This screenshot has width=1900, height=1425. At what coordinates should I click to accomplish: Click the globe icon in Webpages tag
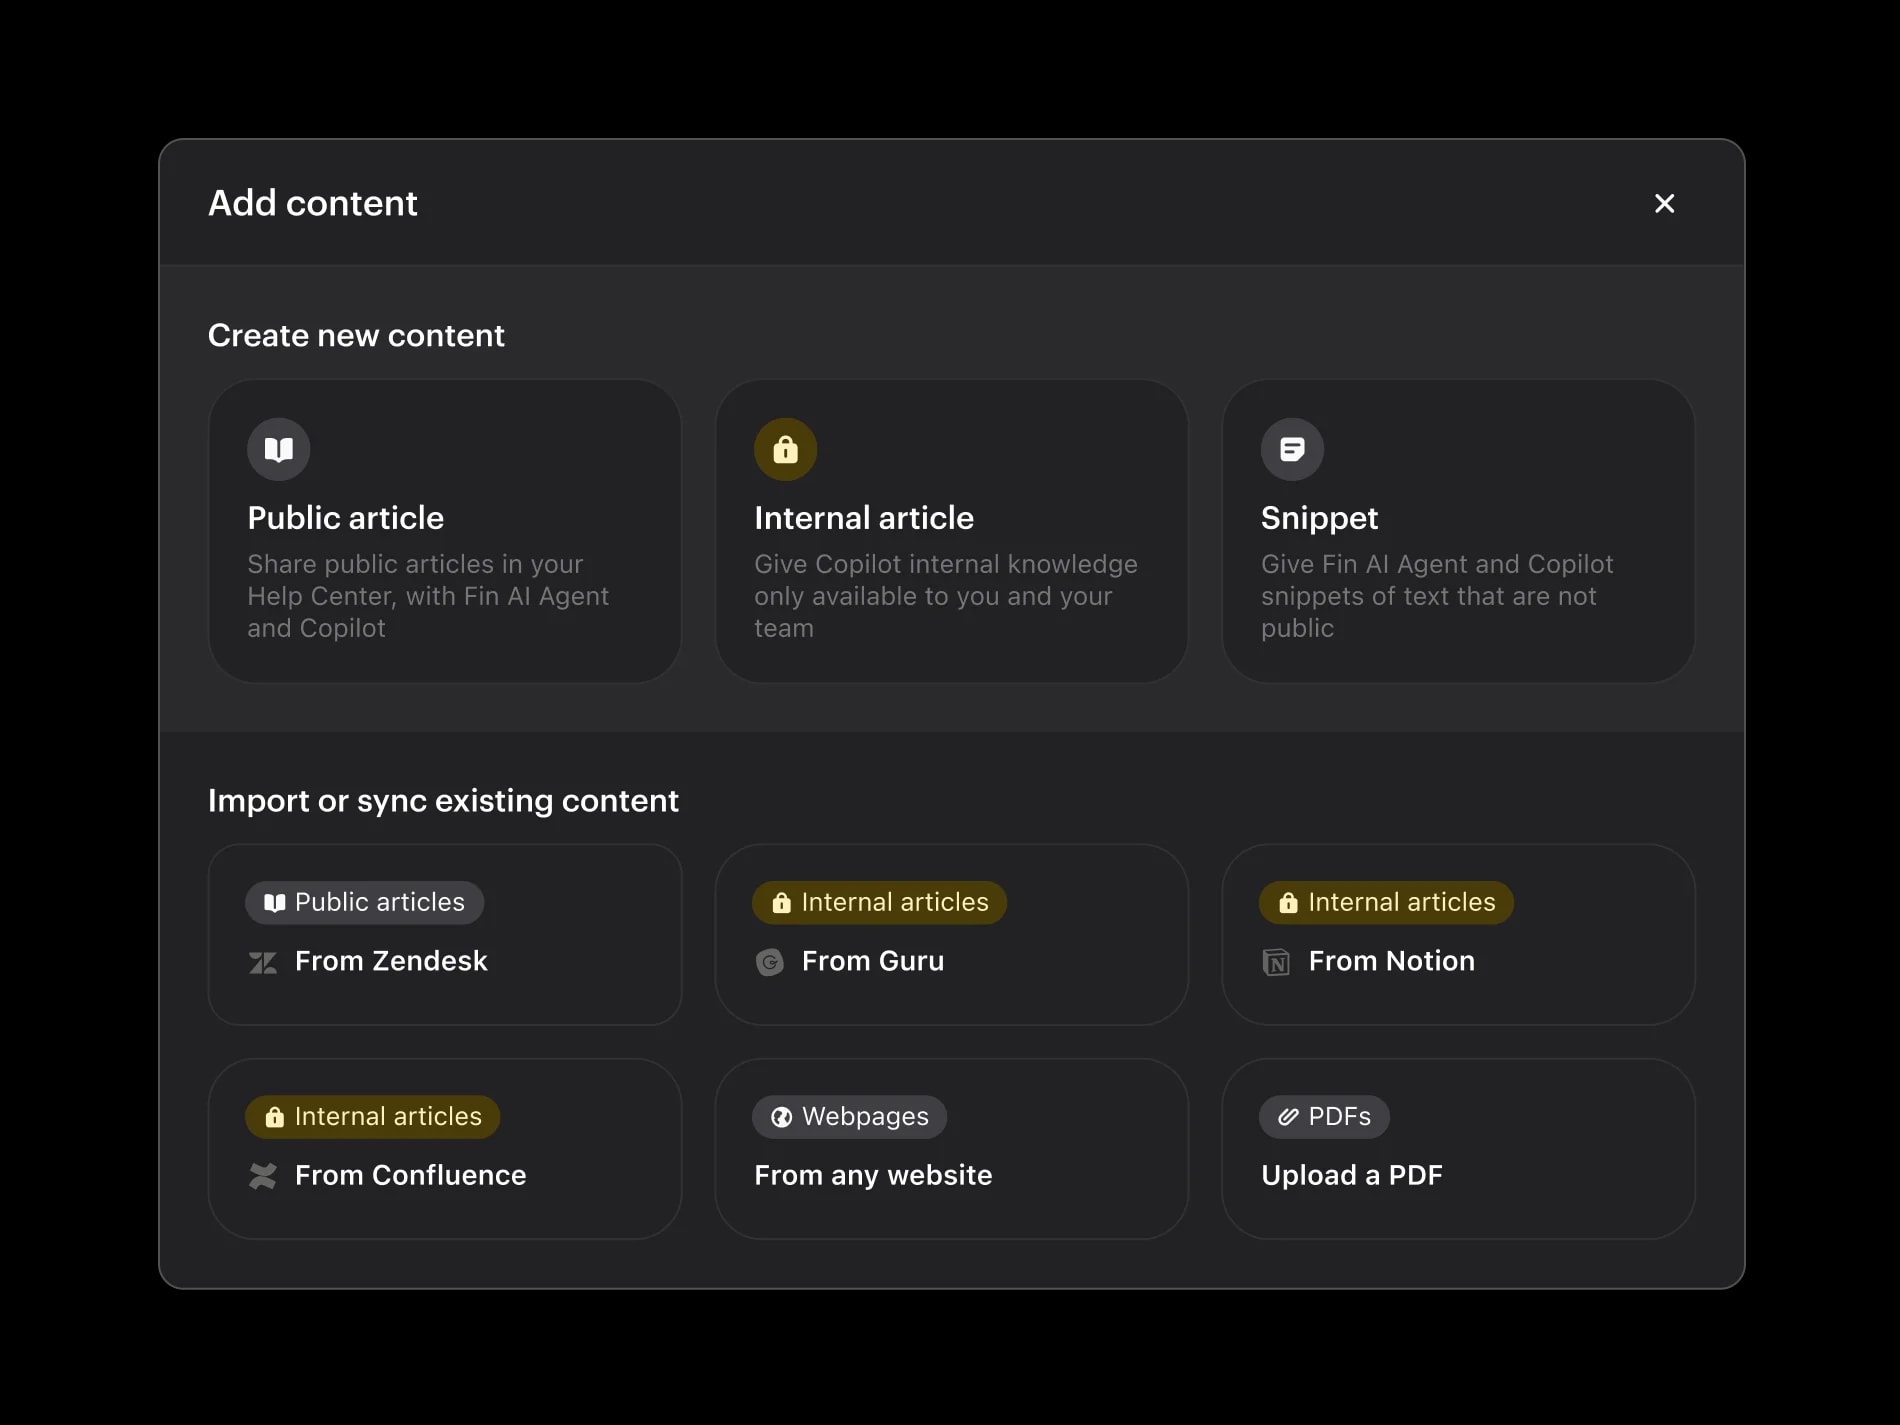(x=781, y=1117)
